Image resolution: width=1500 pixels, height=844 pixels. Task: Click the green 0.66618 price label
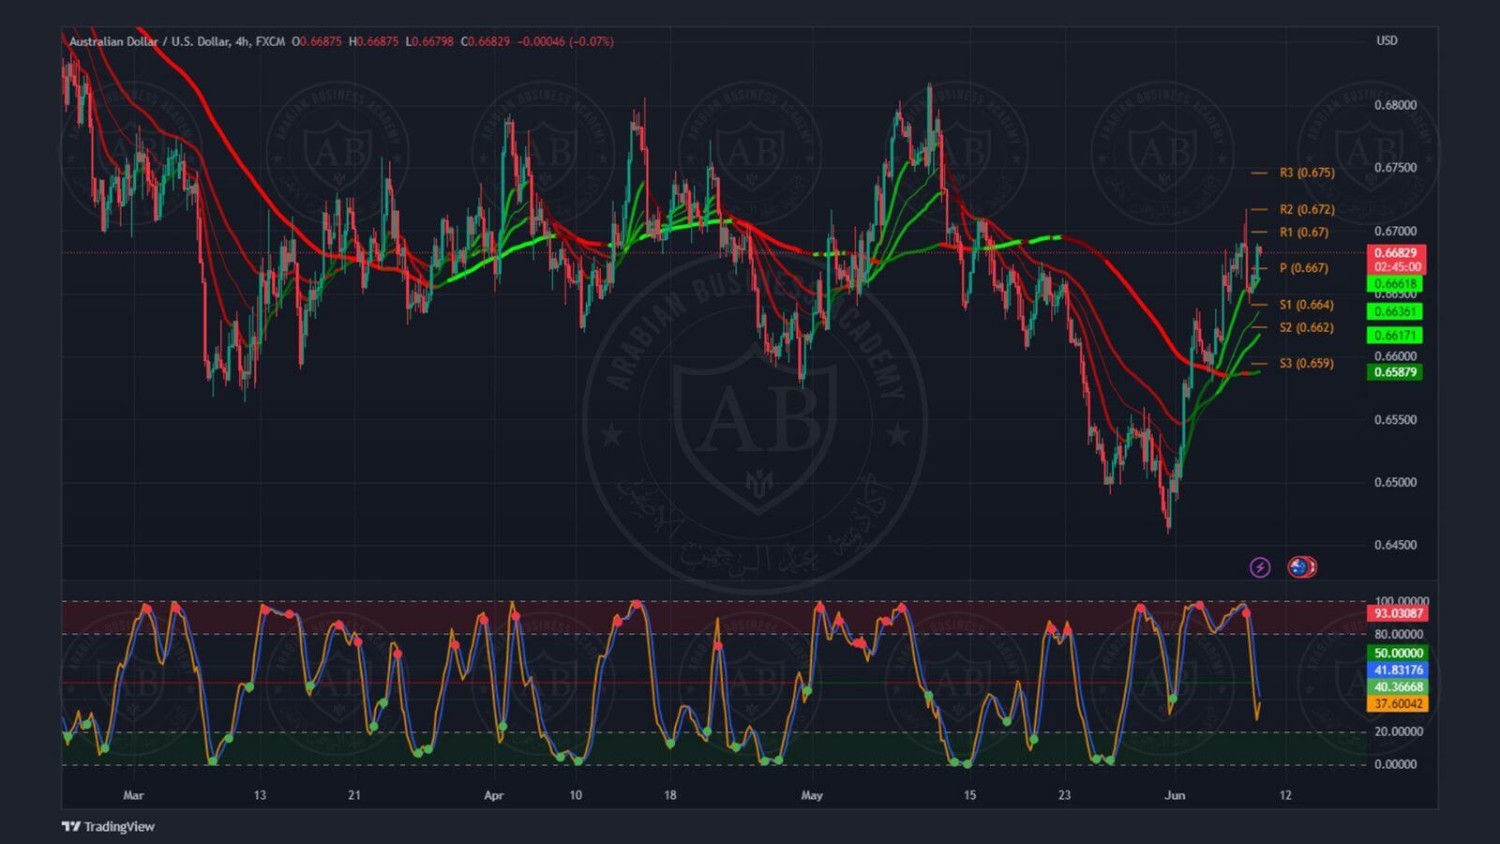pyautogui.click(x=1395, y=285)
